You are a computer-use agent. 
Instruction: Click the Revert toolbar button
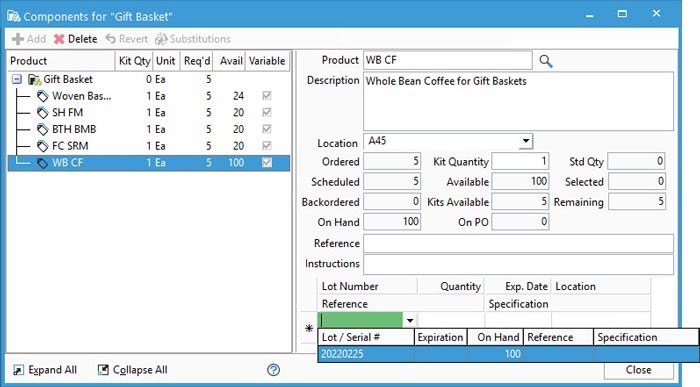click(x=126, y=39)
